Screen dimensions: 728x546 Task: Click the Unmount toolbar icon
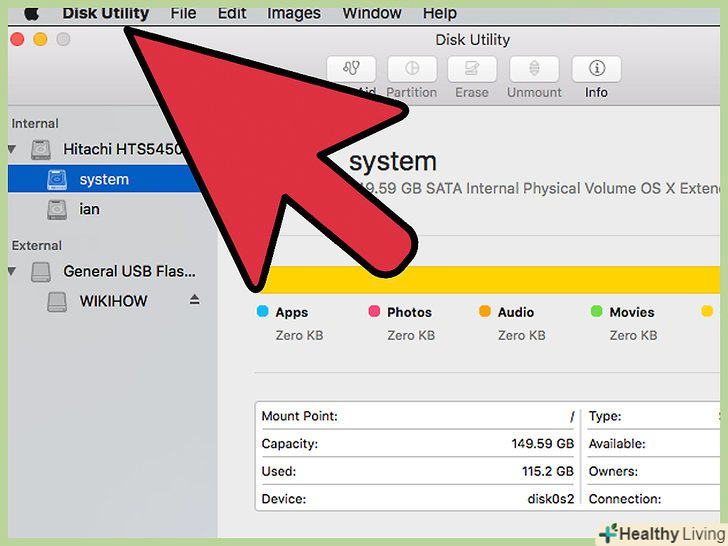click(x=533, y=70)
